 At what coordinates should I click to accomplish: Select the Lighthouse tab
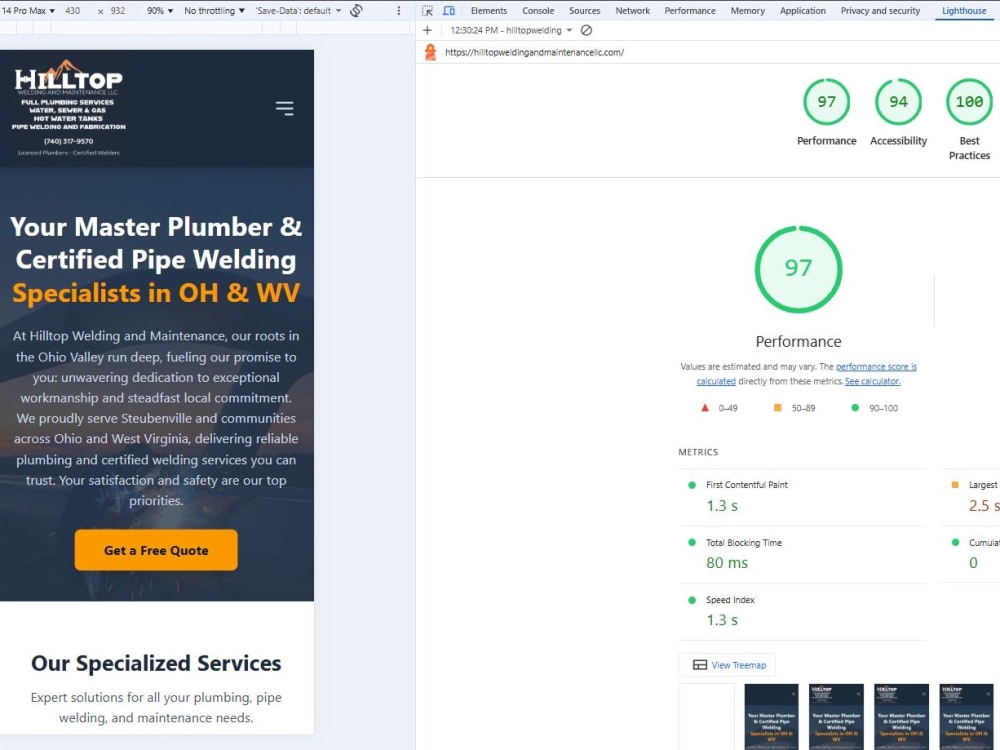[964, 11]
